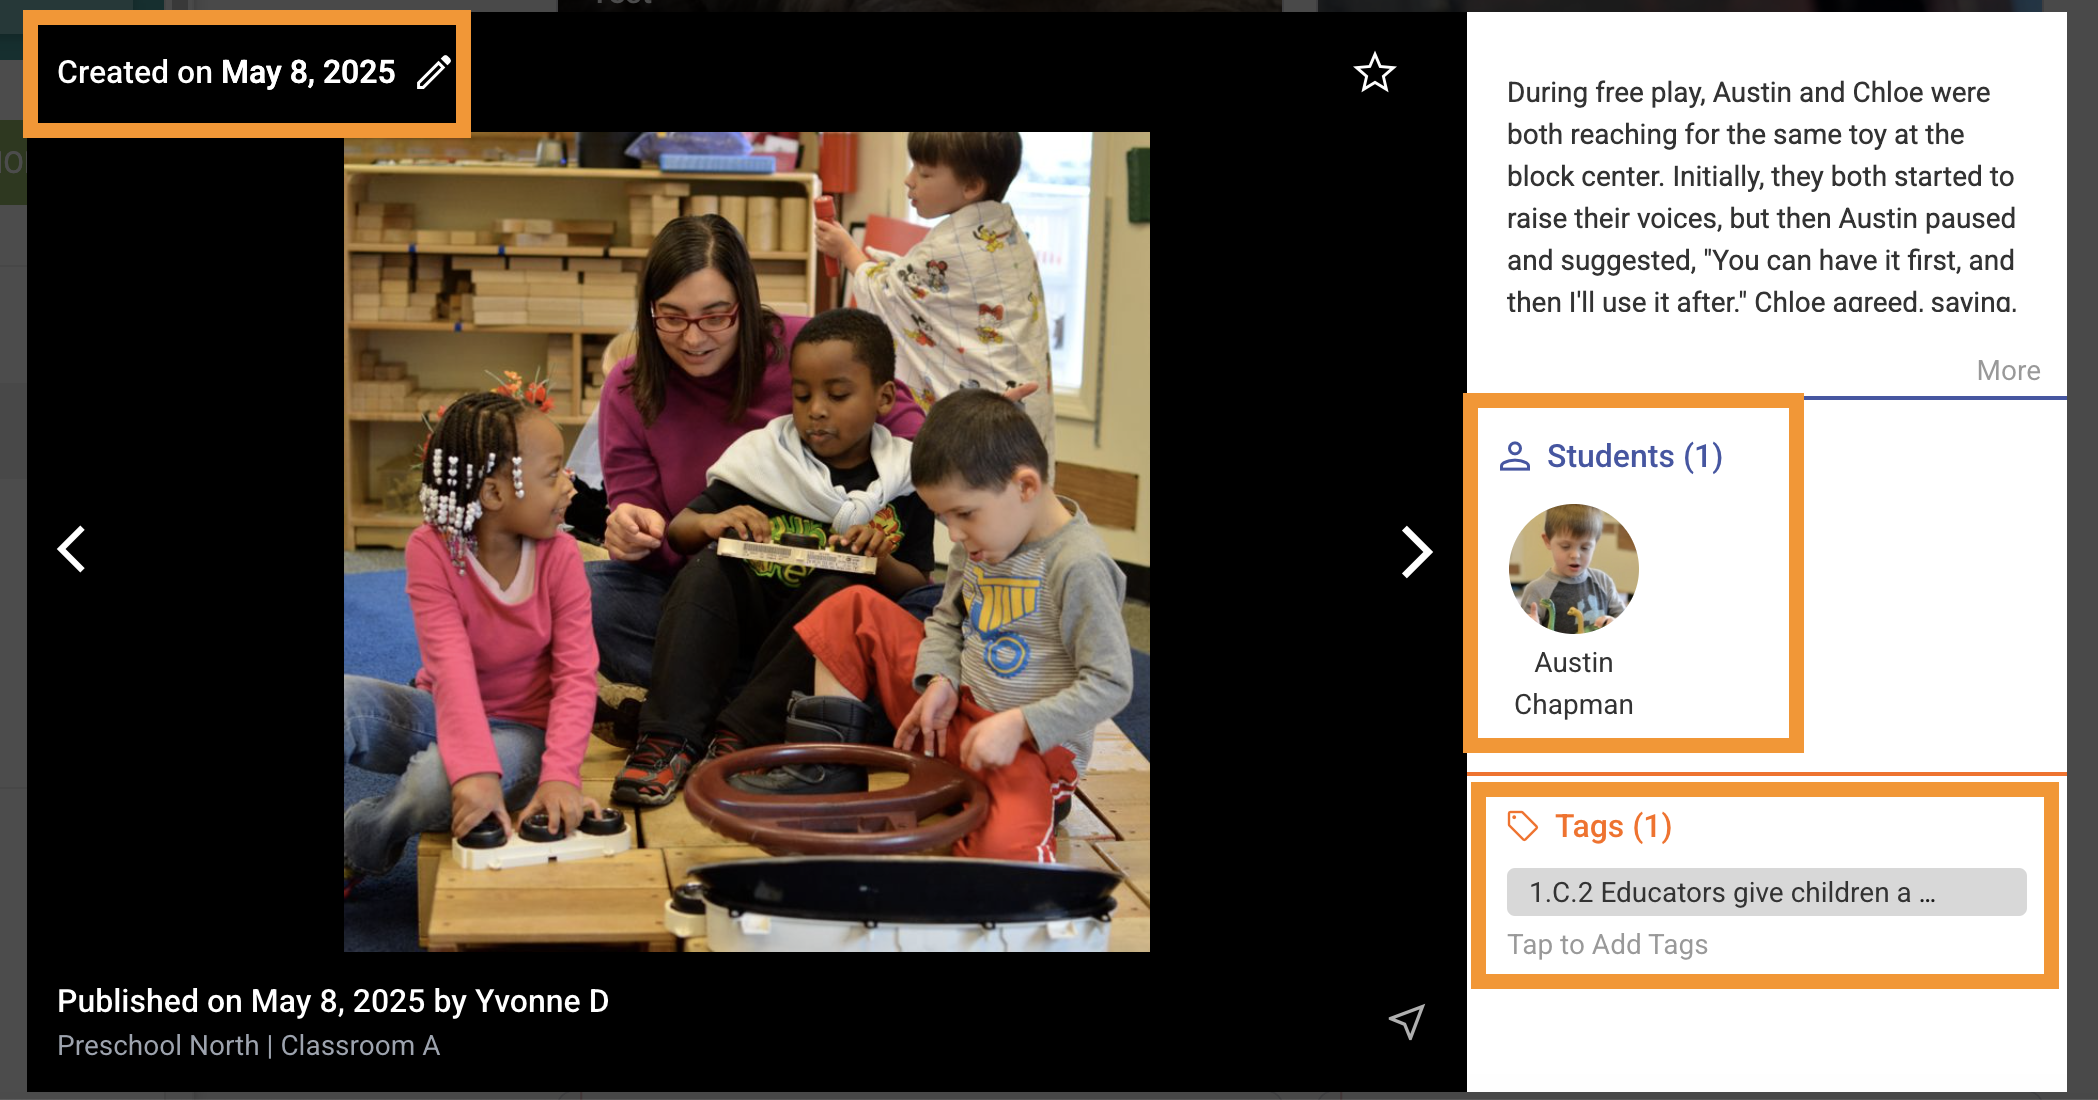Viewport: 2098px width, 1100px height.
Task: Click the classroom photo of children playing
Action: pos(747,541)
